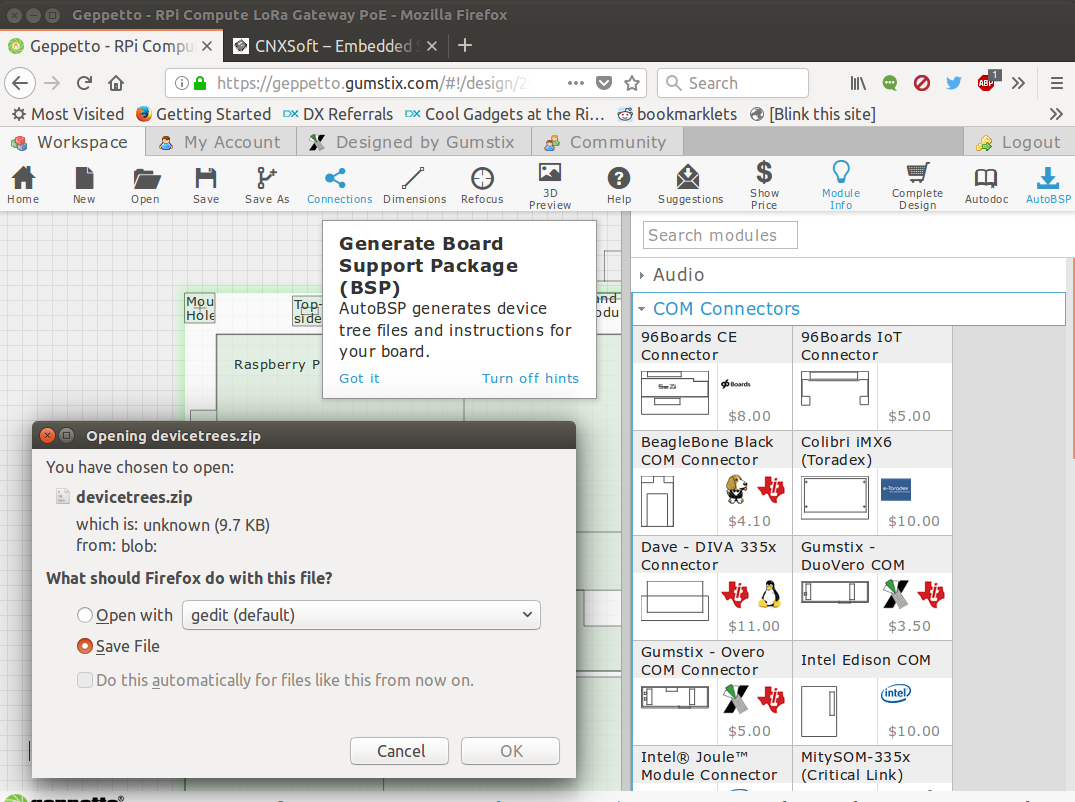
Task: Confirm download with OK button
Action: [511, 751]
